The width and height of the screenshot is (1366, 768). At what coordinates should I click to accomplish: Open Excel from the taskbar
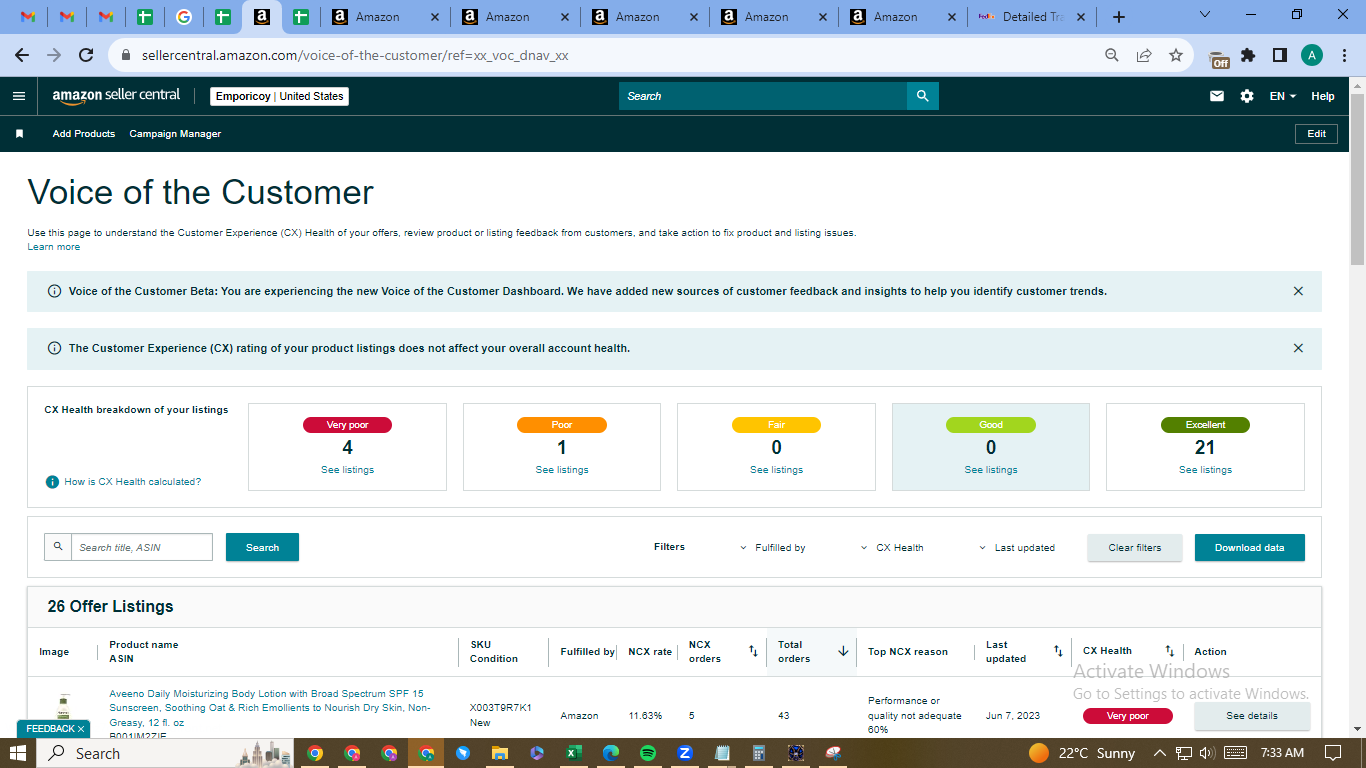pyautogui.click(x=574, y=753)
